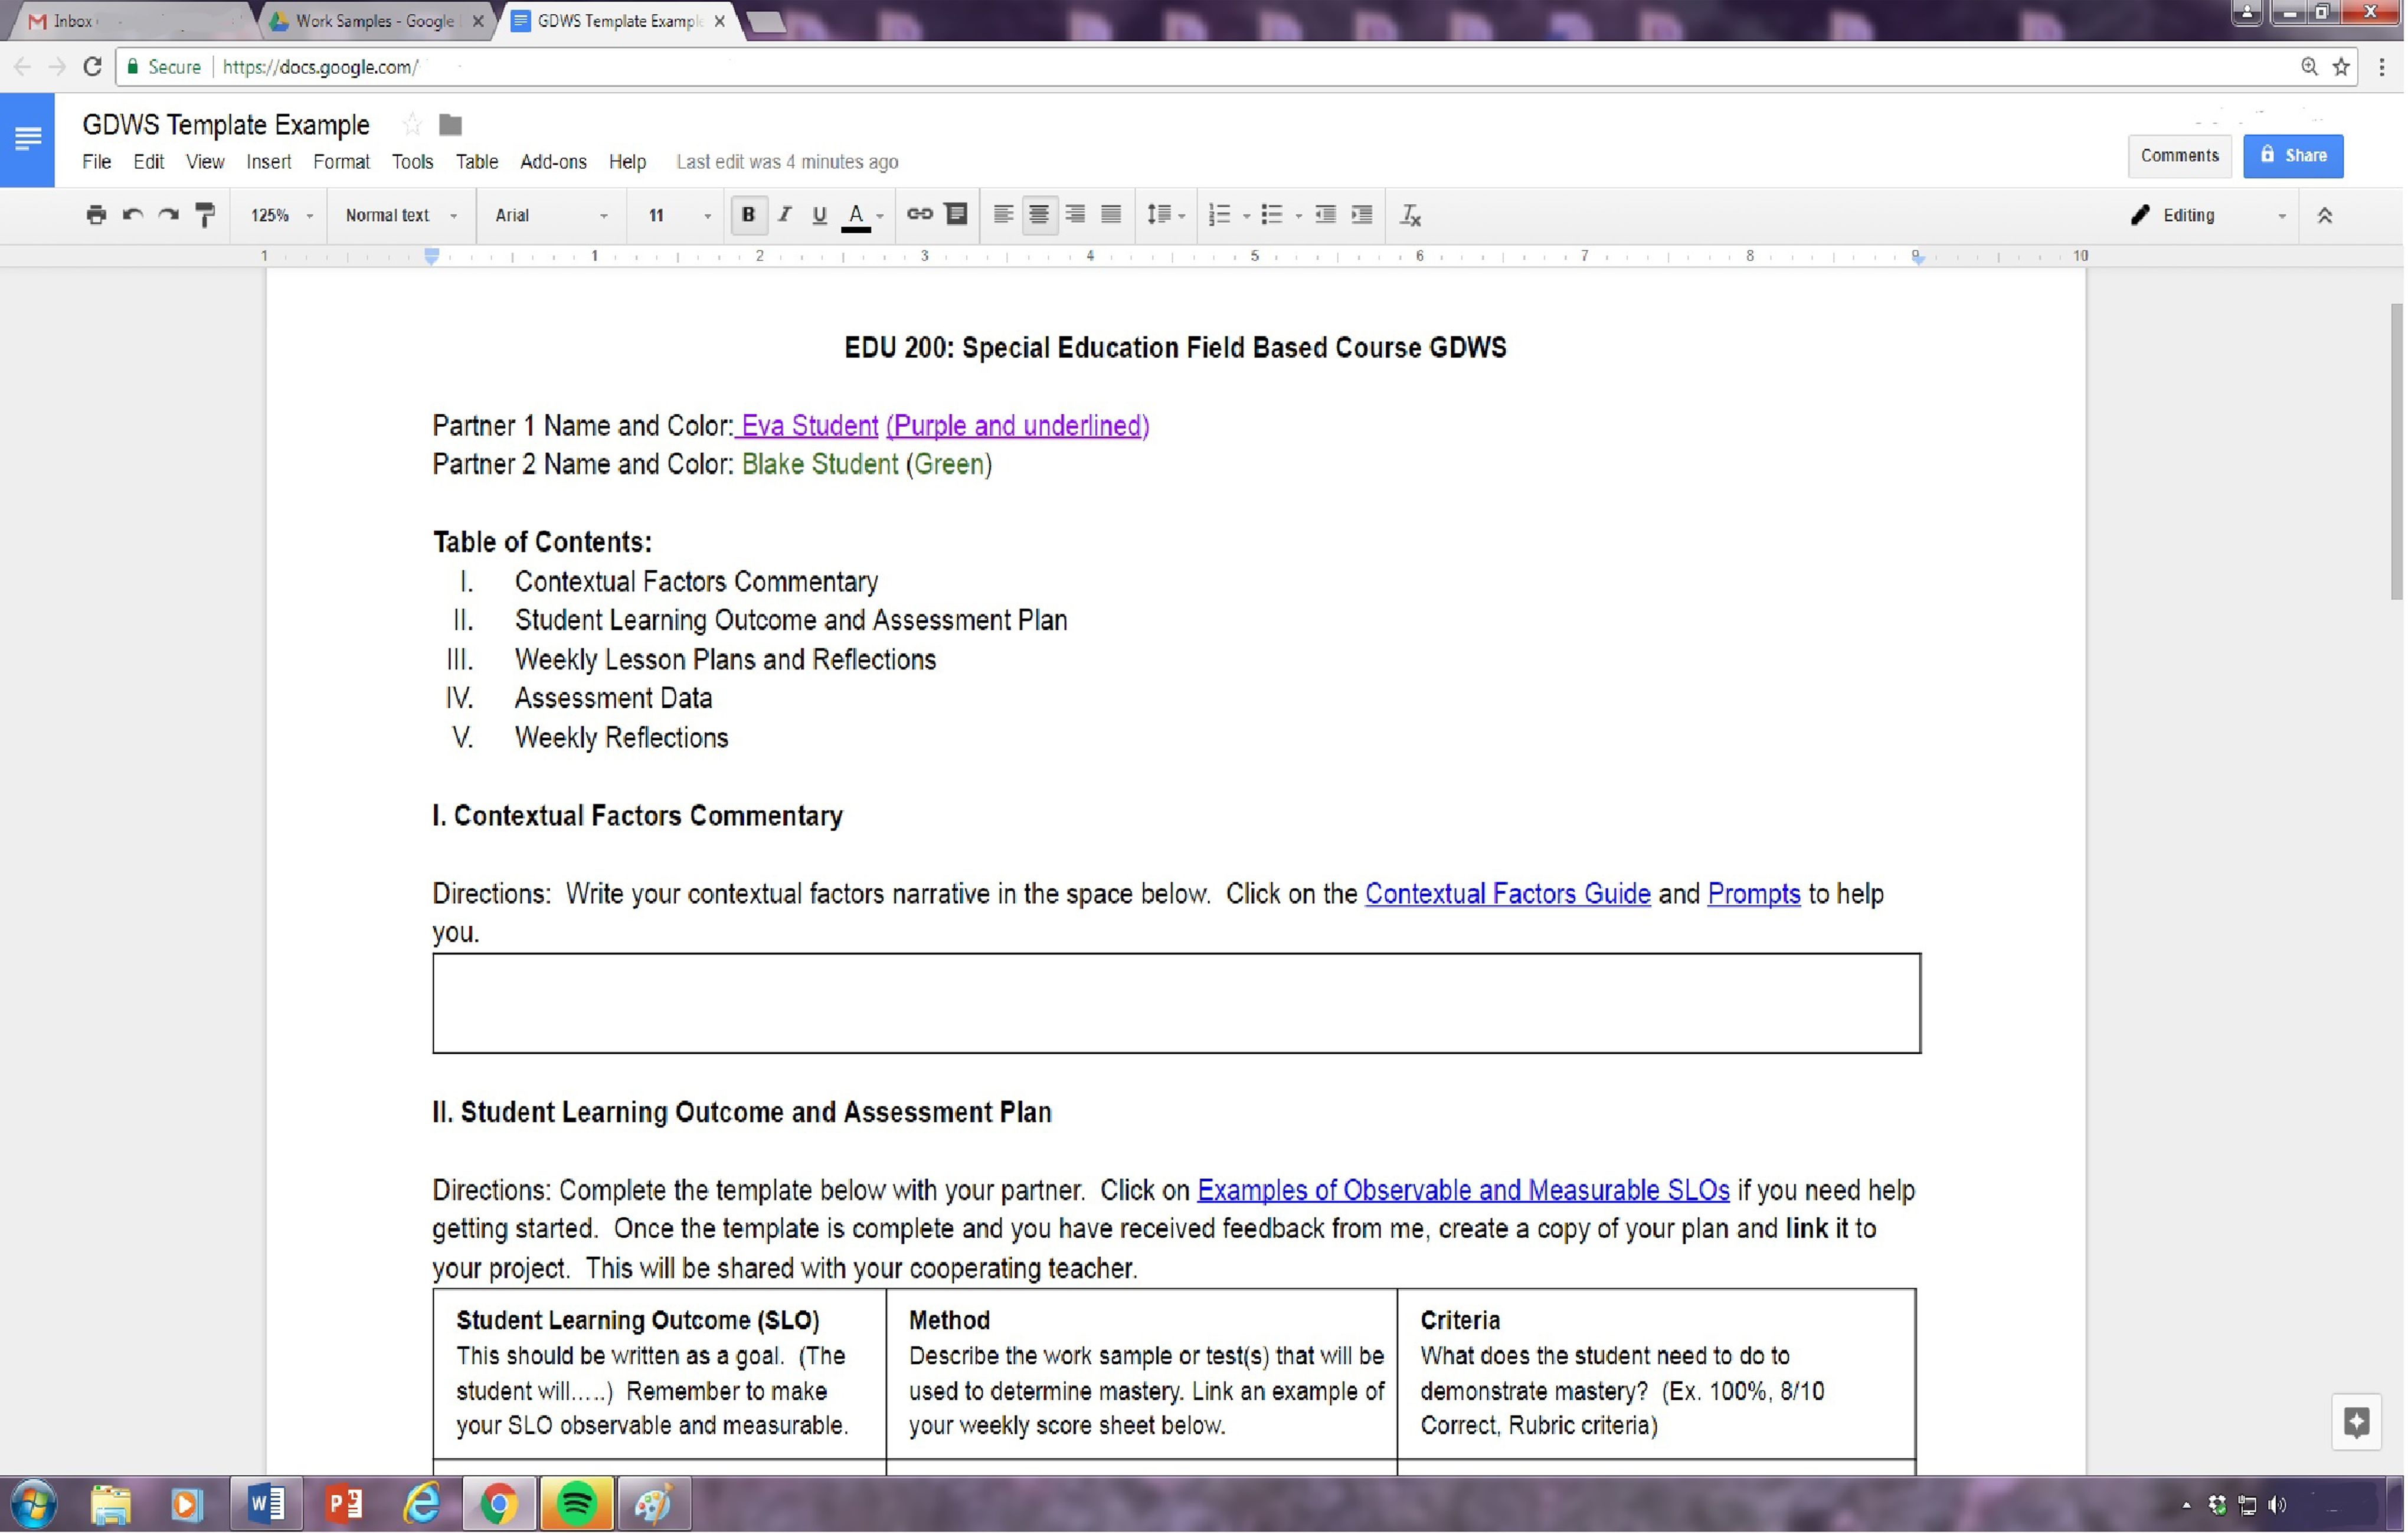The height and width of the screenshot is (1533, 2408).
Task: Expand numbered list style arrow
Action: coord(1246,216)
